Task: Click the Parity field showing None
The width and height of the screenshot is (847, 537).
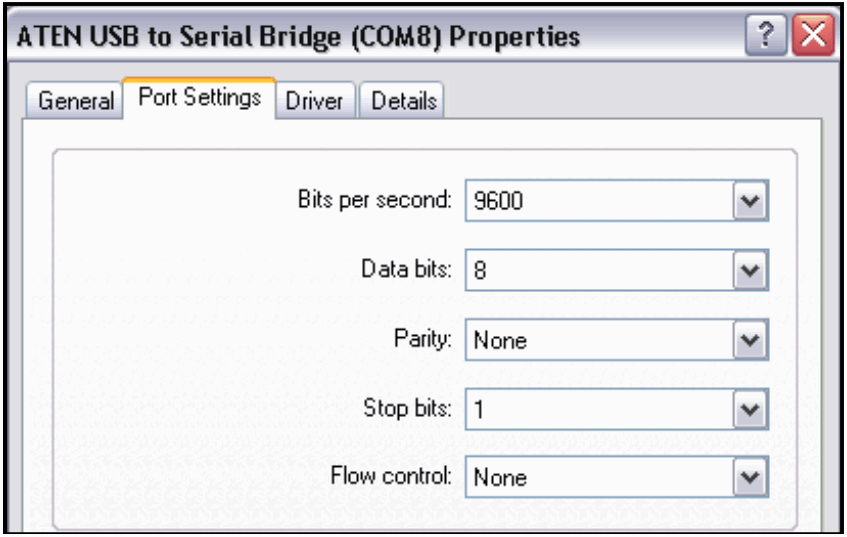Action: (597, 340)
